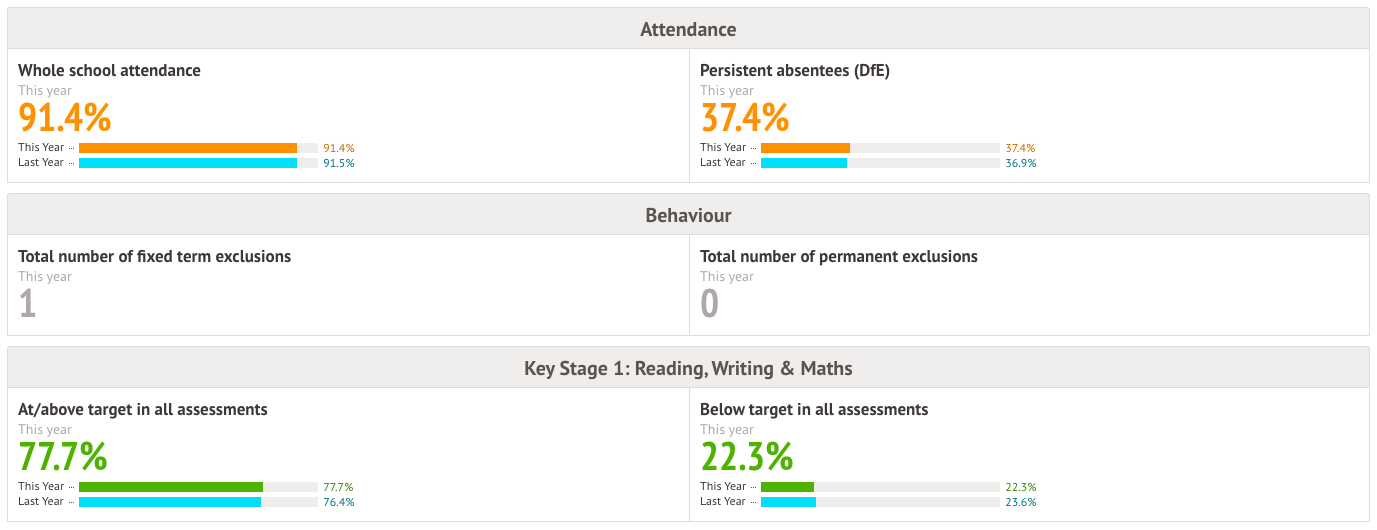
Task: Open Total number of permanent exclusions
Action: (839, 257)
